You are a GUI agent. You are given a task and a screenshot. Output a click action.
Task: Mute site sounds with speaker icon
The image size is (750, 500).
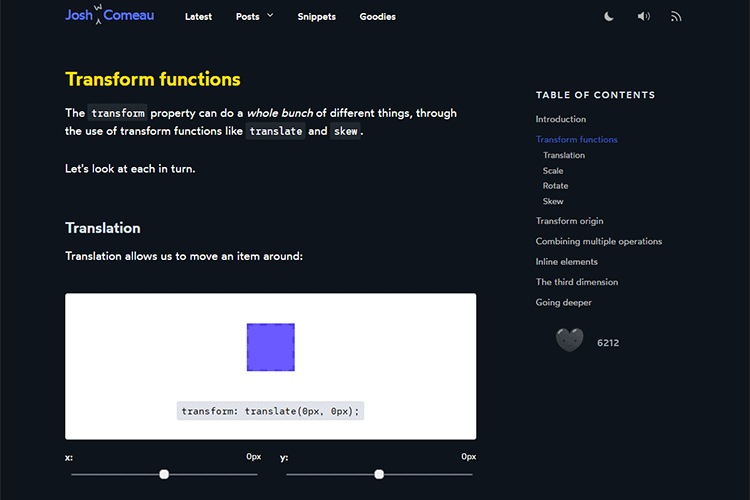point(643,17)
